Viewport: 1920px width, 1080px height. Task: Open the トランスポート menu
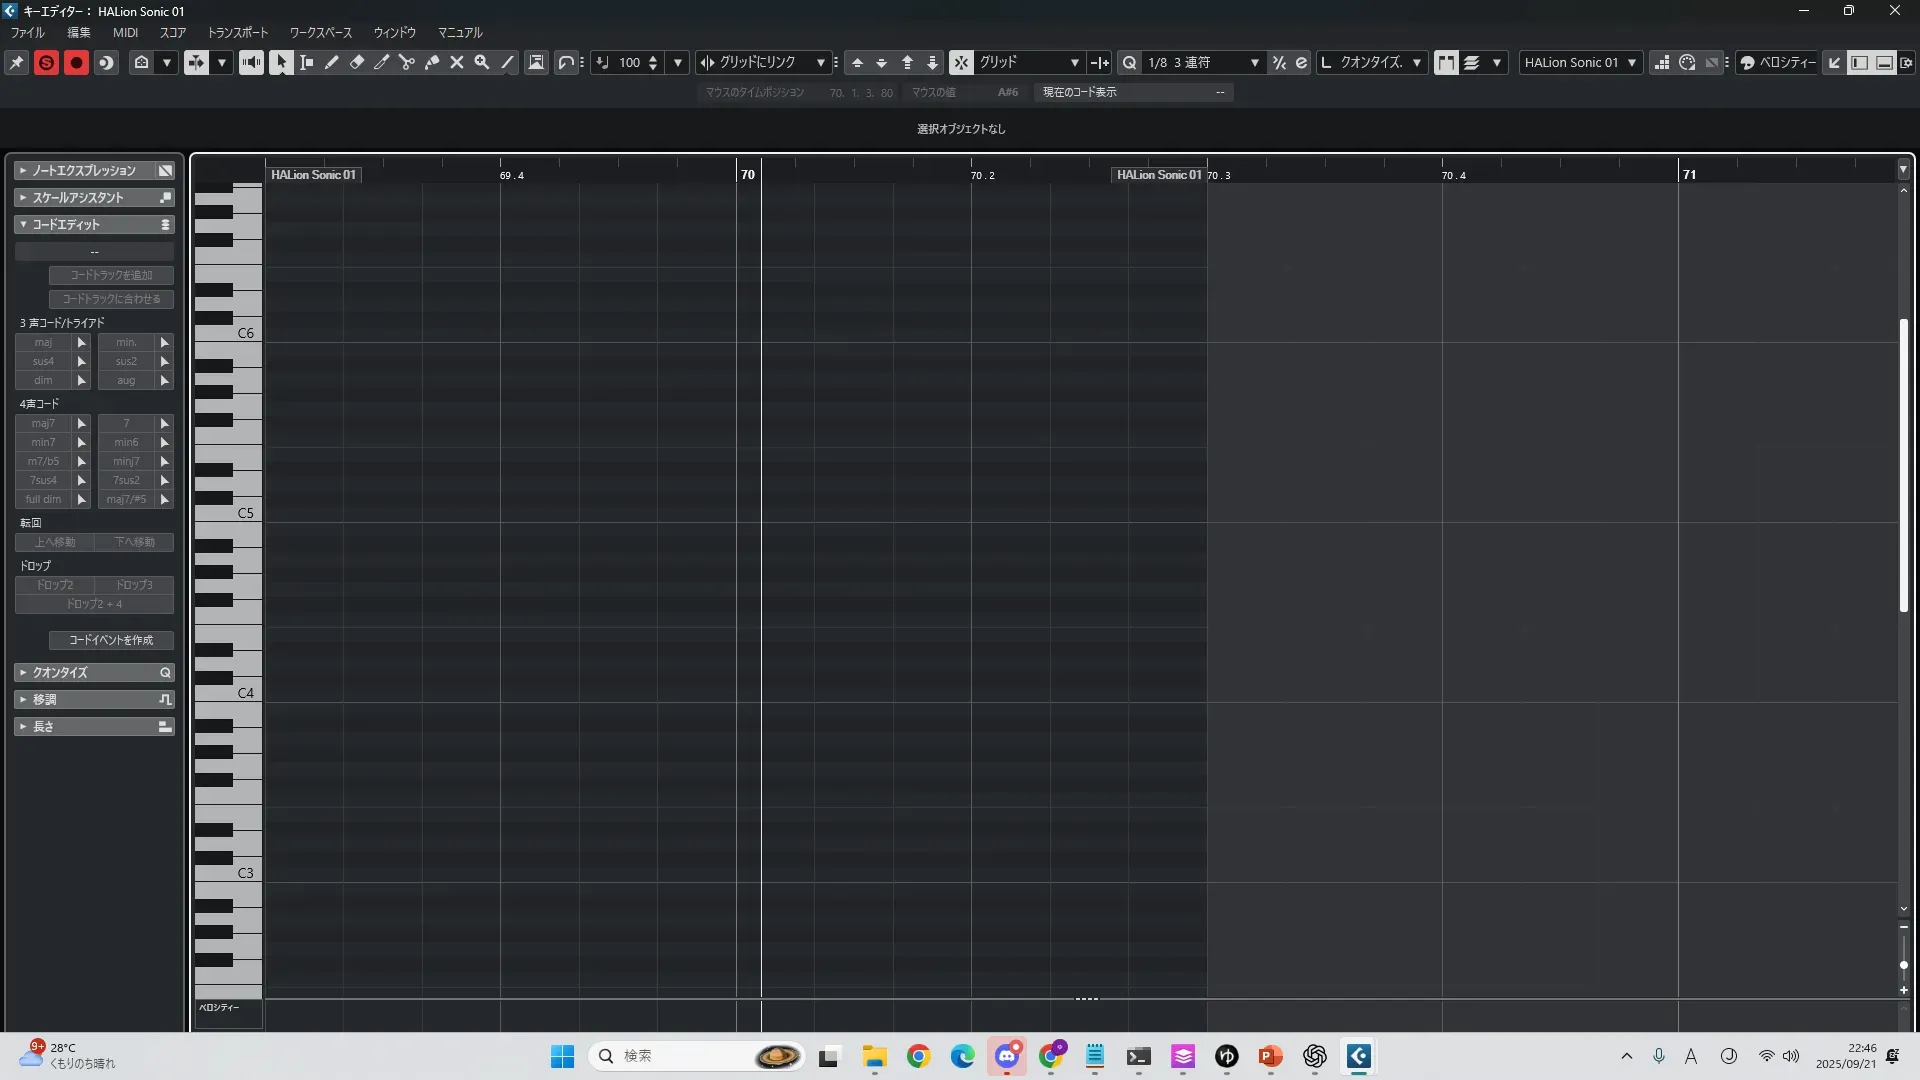coord(237,32)
